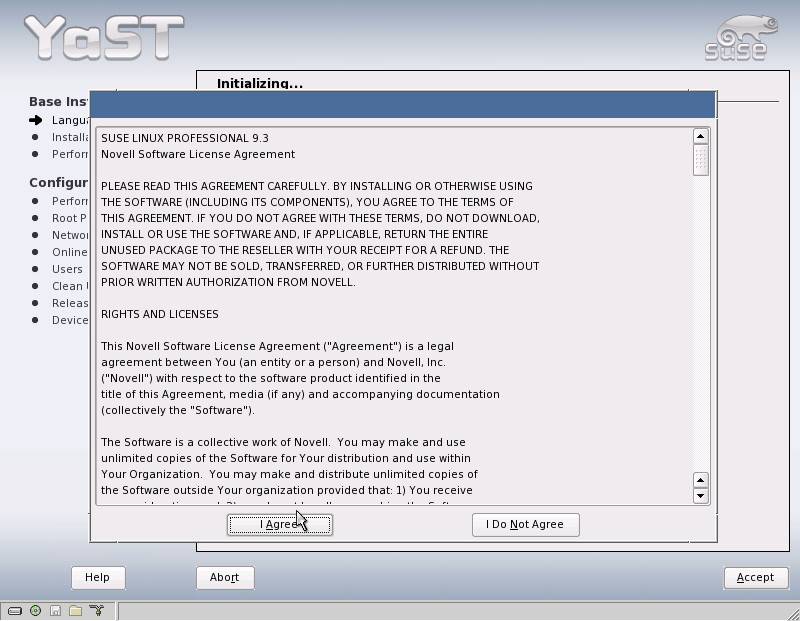Click the Clean Up step in sidebar
Viewport: 800px width, 621px height.
[x=70, y=286]
